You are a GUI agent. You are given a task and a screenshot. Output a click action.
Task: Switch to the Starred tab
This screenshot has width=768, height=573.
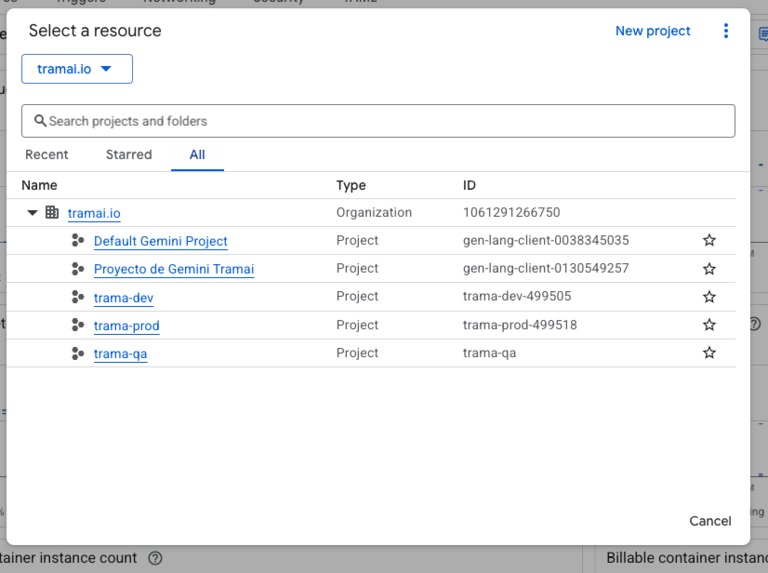pyautogui.click(x=129, y=155)
